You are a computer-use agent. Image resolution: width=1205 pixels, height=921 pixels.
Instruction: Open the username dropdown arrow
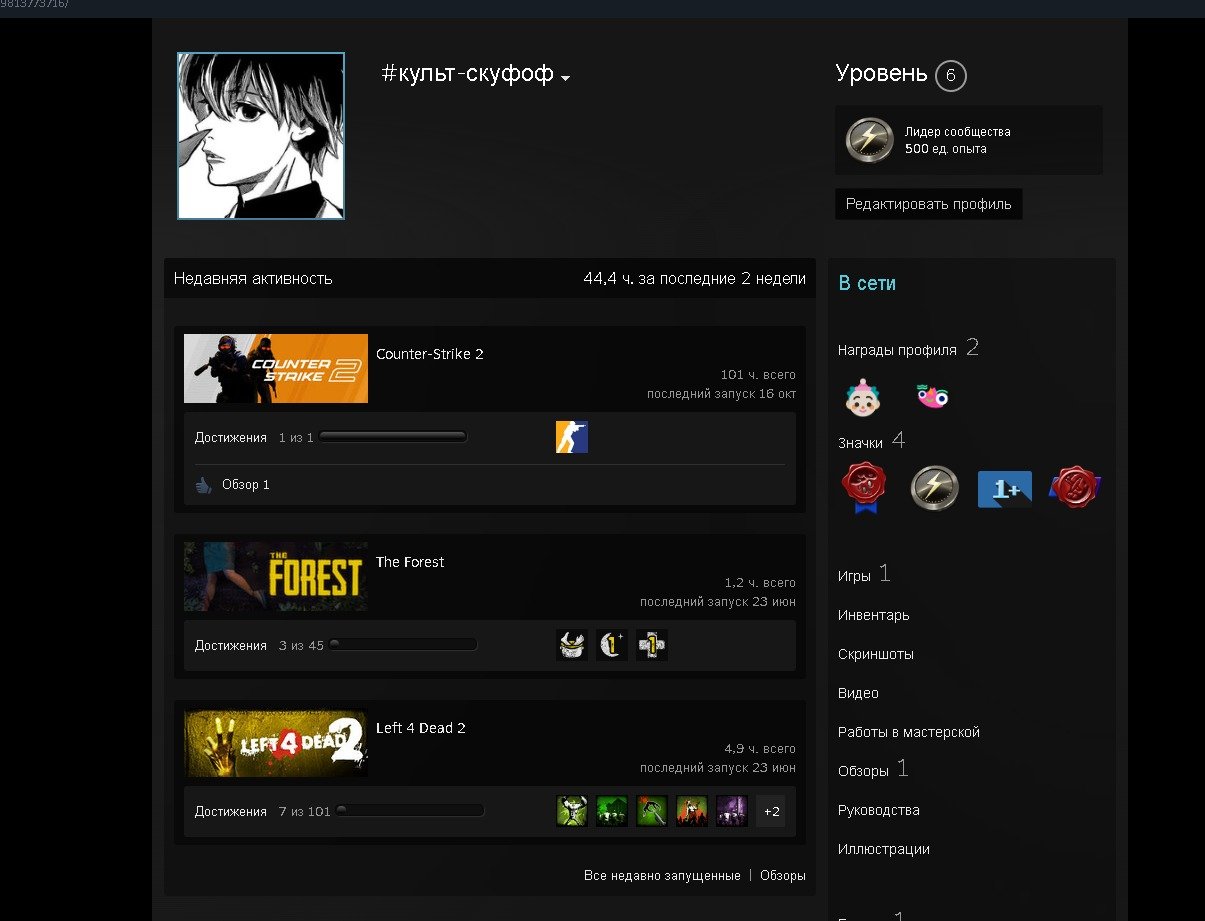point(565,78)
